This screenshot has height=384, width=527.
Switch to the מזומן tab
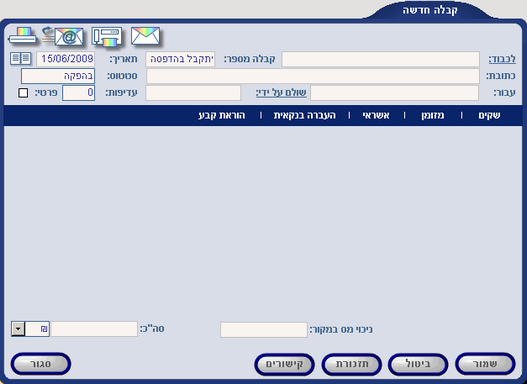point(433,115)
